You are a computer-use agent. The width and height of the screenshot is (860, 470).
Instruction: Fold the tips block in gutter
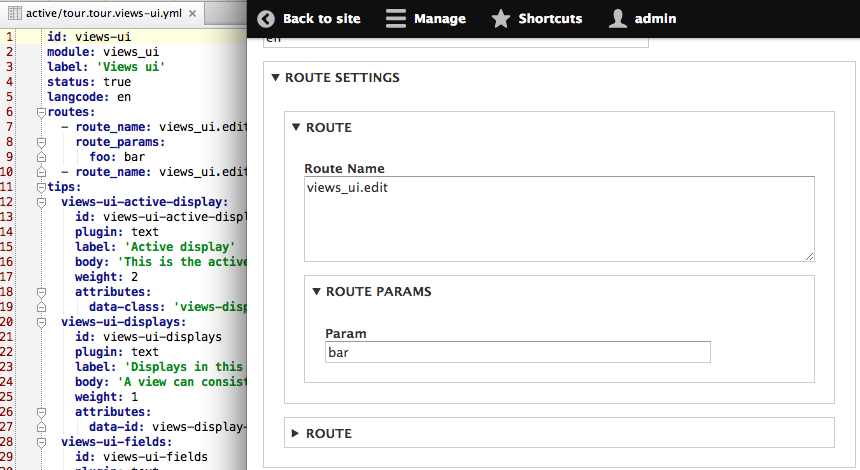(41, 187)
